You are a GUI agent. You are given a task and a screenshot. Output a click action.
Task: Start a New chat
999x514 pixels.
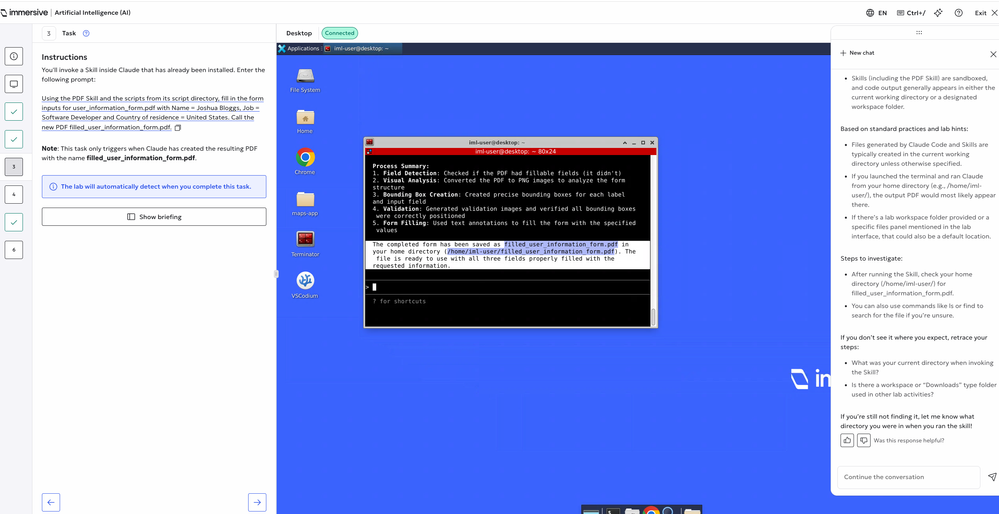coord(857,53)
